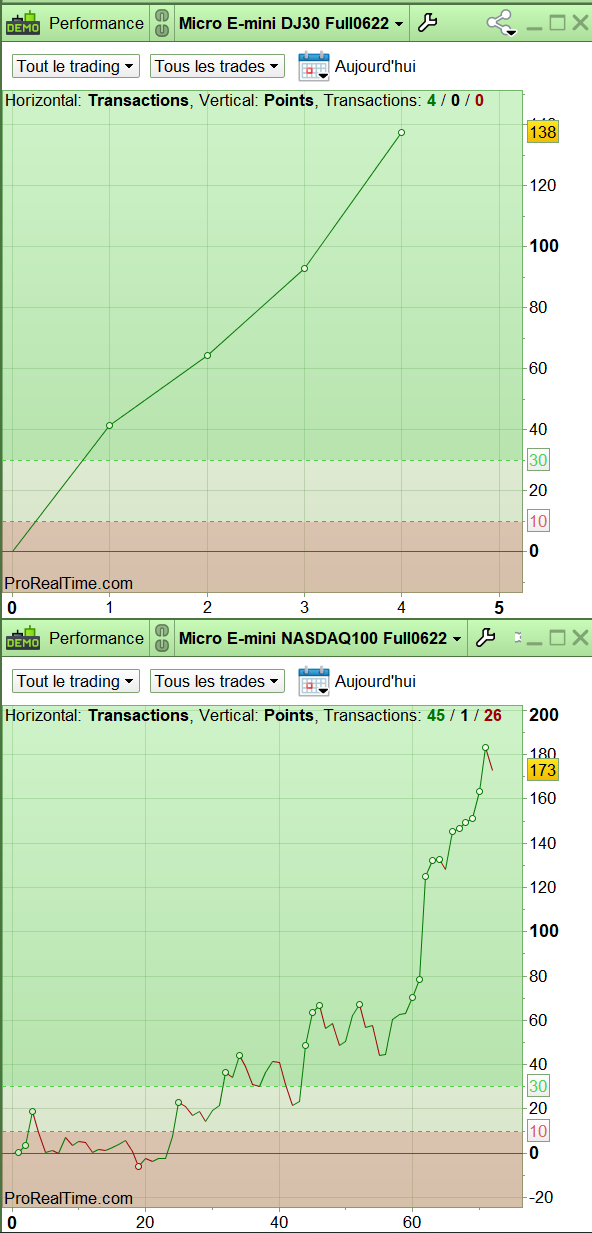
Task: Click the green 30 threshold label on DJ30 chart
Action: point(538,460)
